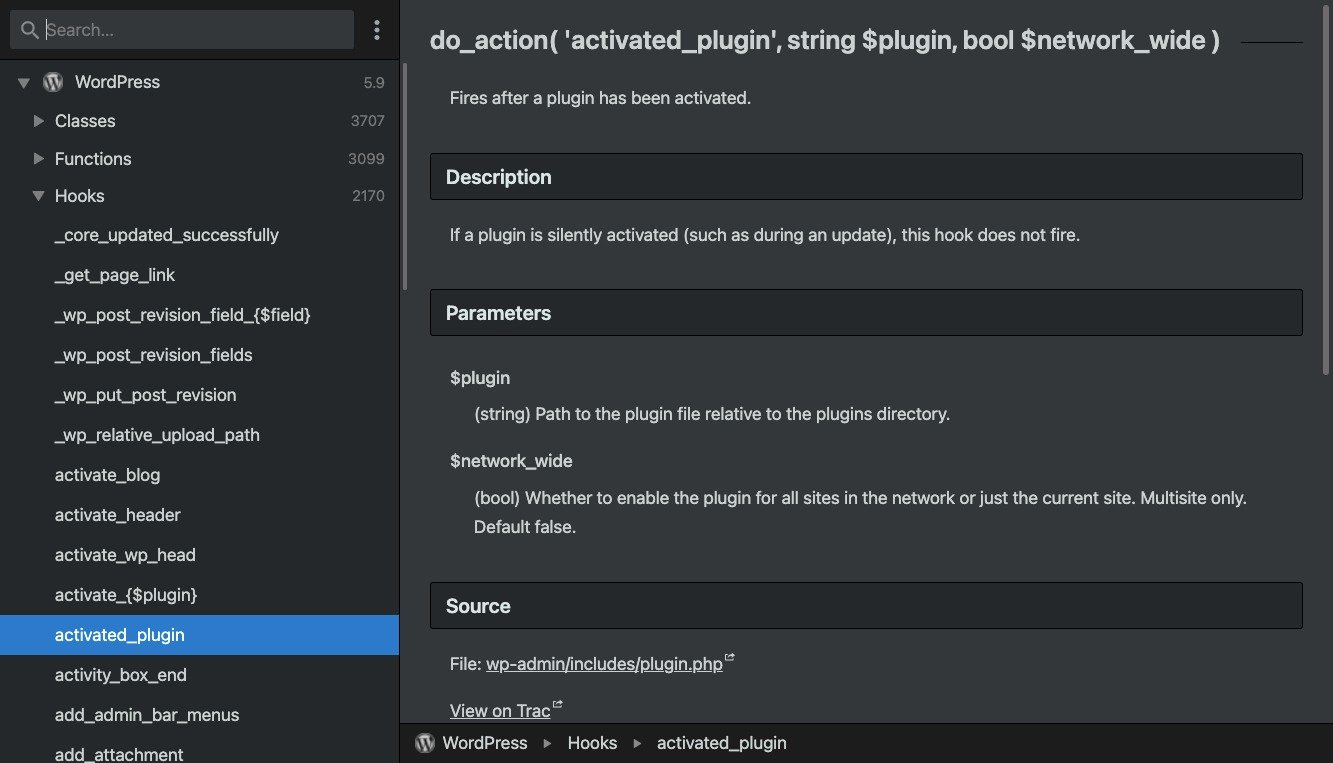Expand the Functions tree node
Image resolution: width=1333 pixels, height=763 pixels.
click(x=39, y=159)
